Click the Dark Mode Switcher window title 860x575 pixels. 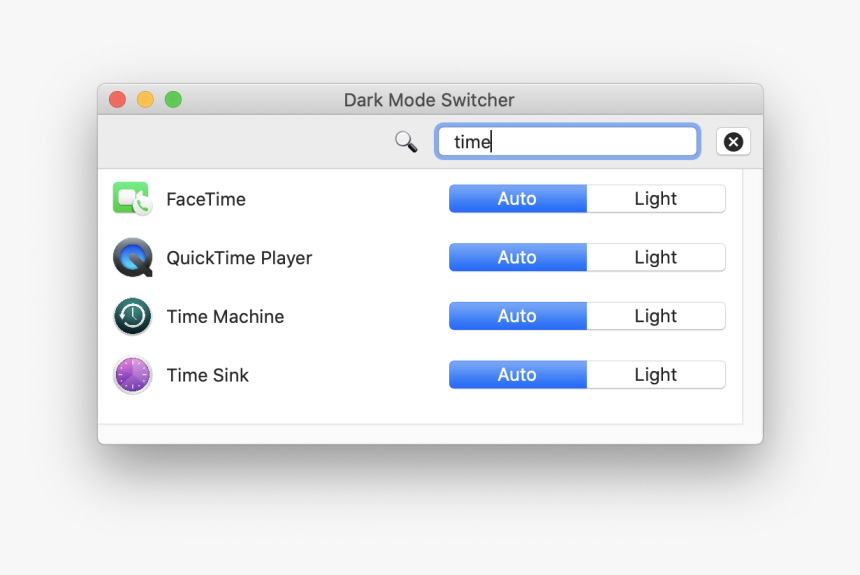click(429, 100)
